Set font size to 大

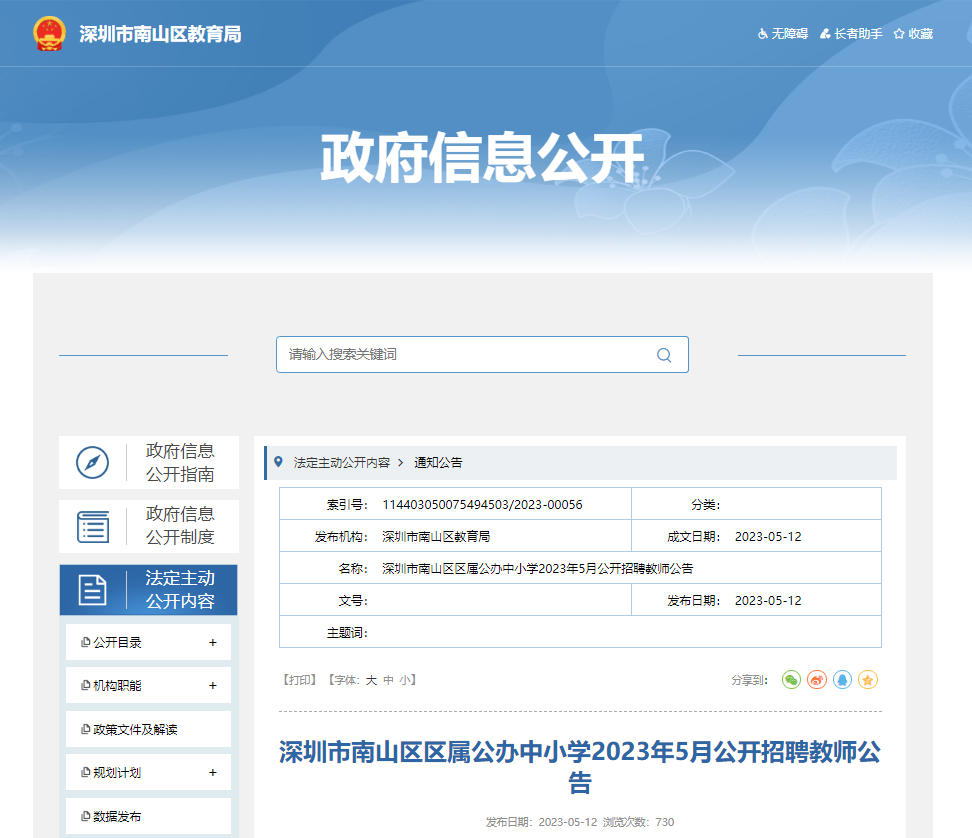tap(371, 680)
